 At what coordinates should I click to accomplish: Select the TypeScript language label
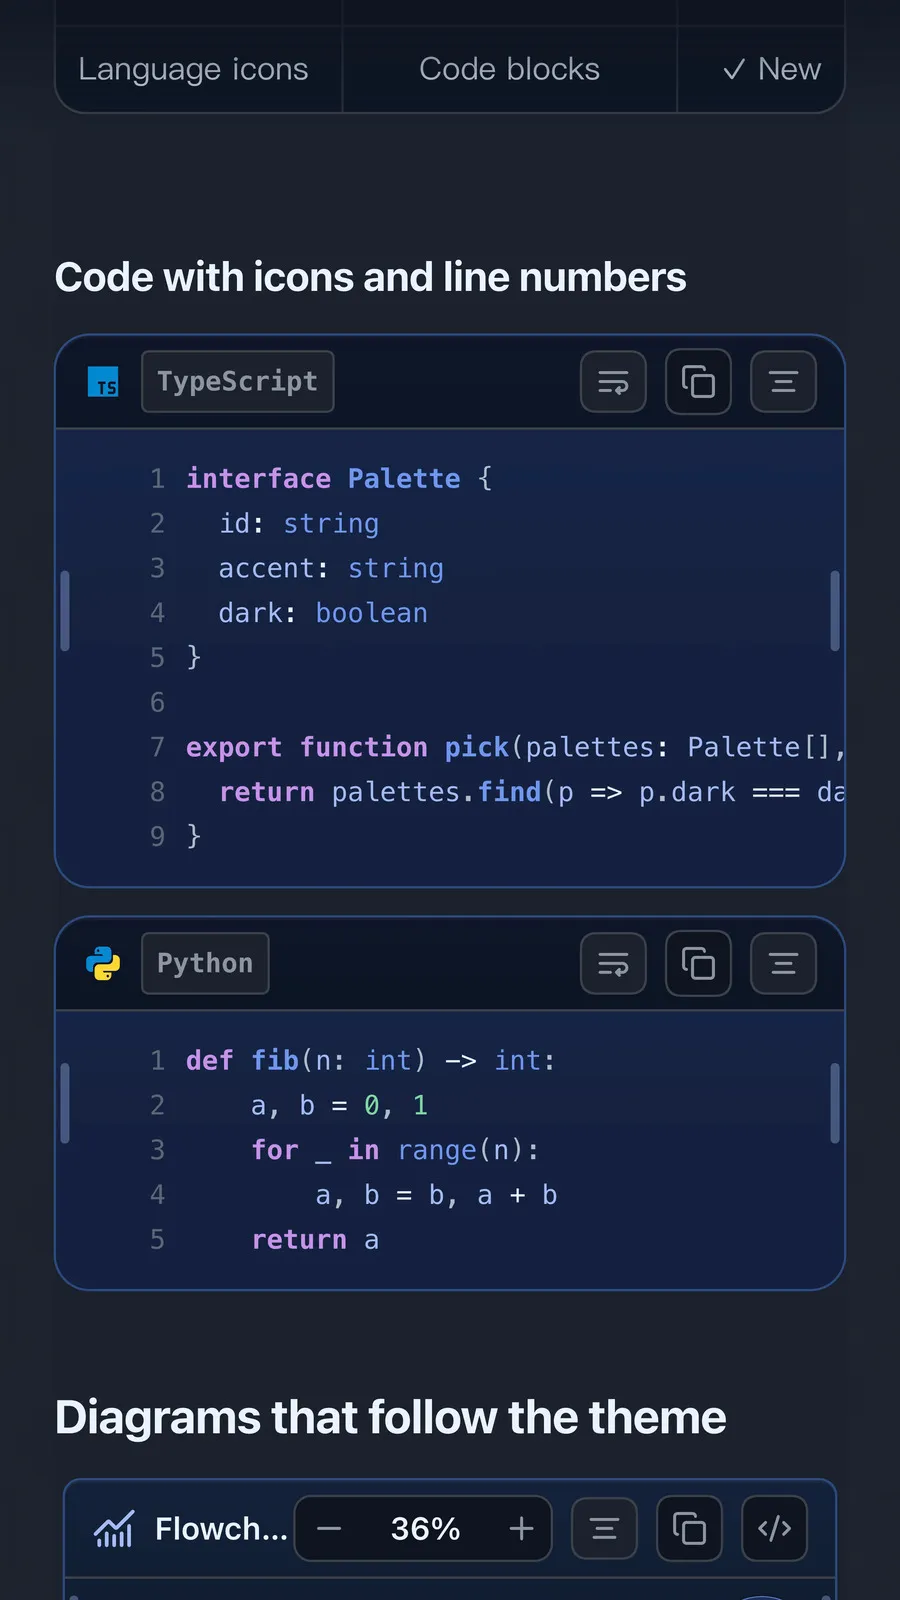pos(238,381)
